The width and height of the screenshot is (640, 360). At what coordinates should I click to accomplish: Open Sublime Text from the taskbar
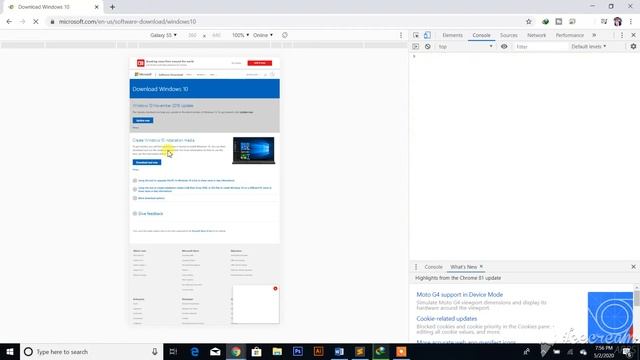tap(360, 351)
